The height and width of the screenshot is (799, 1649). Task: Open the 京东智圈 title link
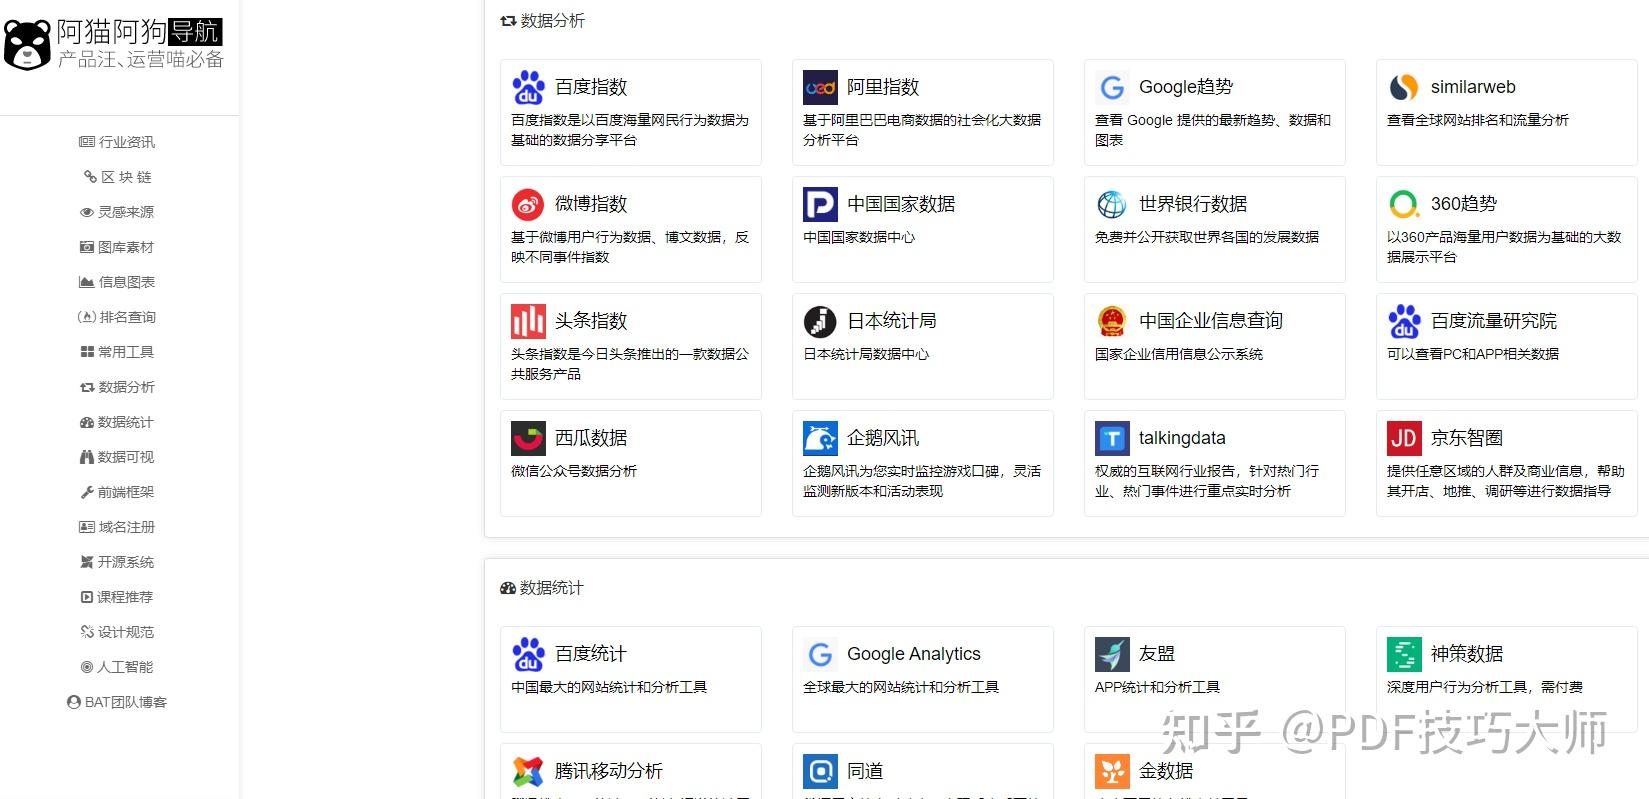[1467, 438]
